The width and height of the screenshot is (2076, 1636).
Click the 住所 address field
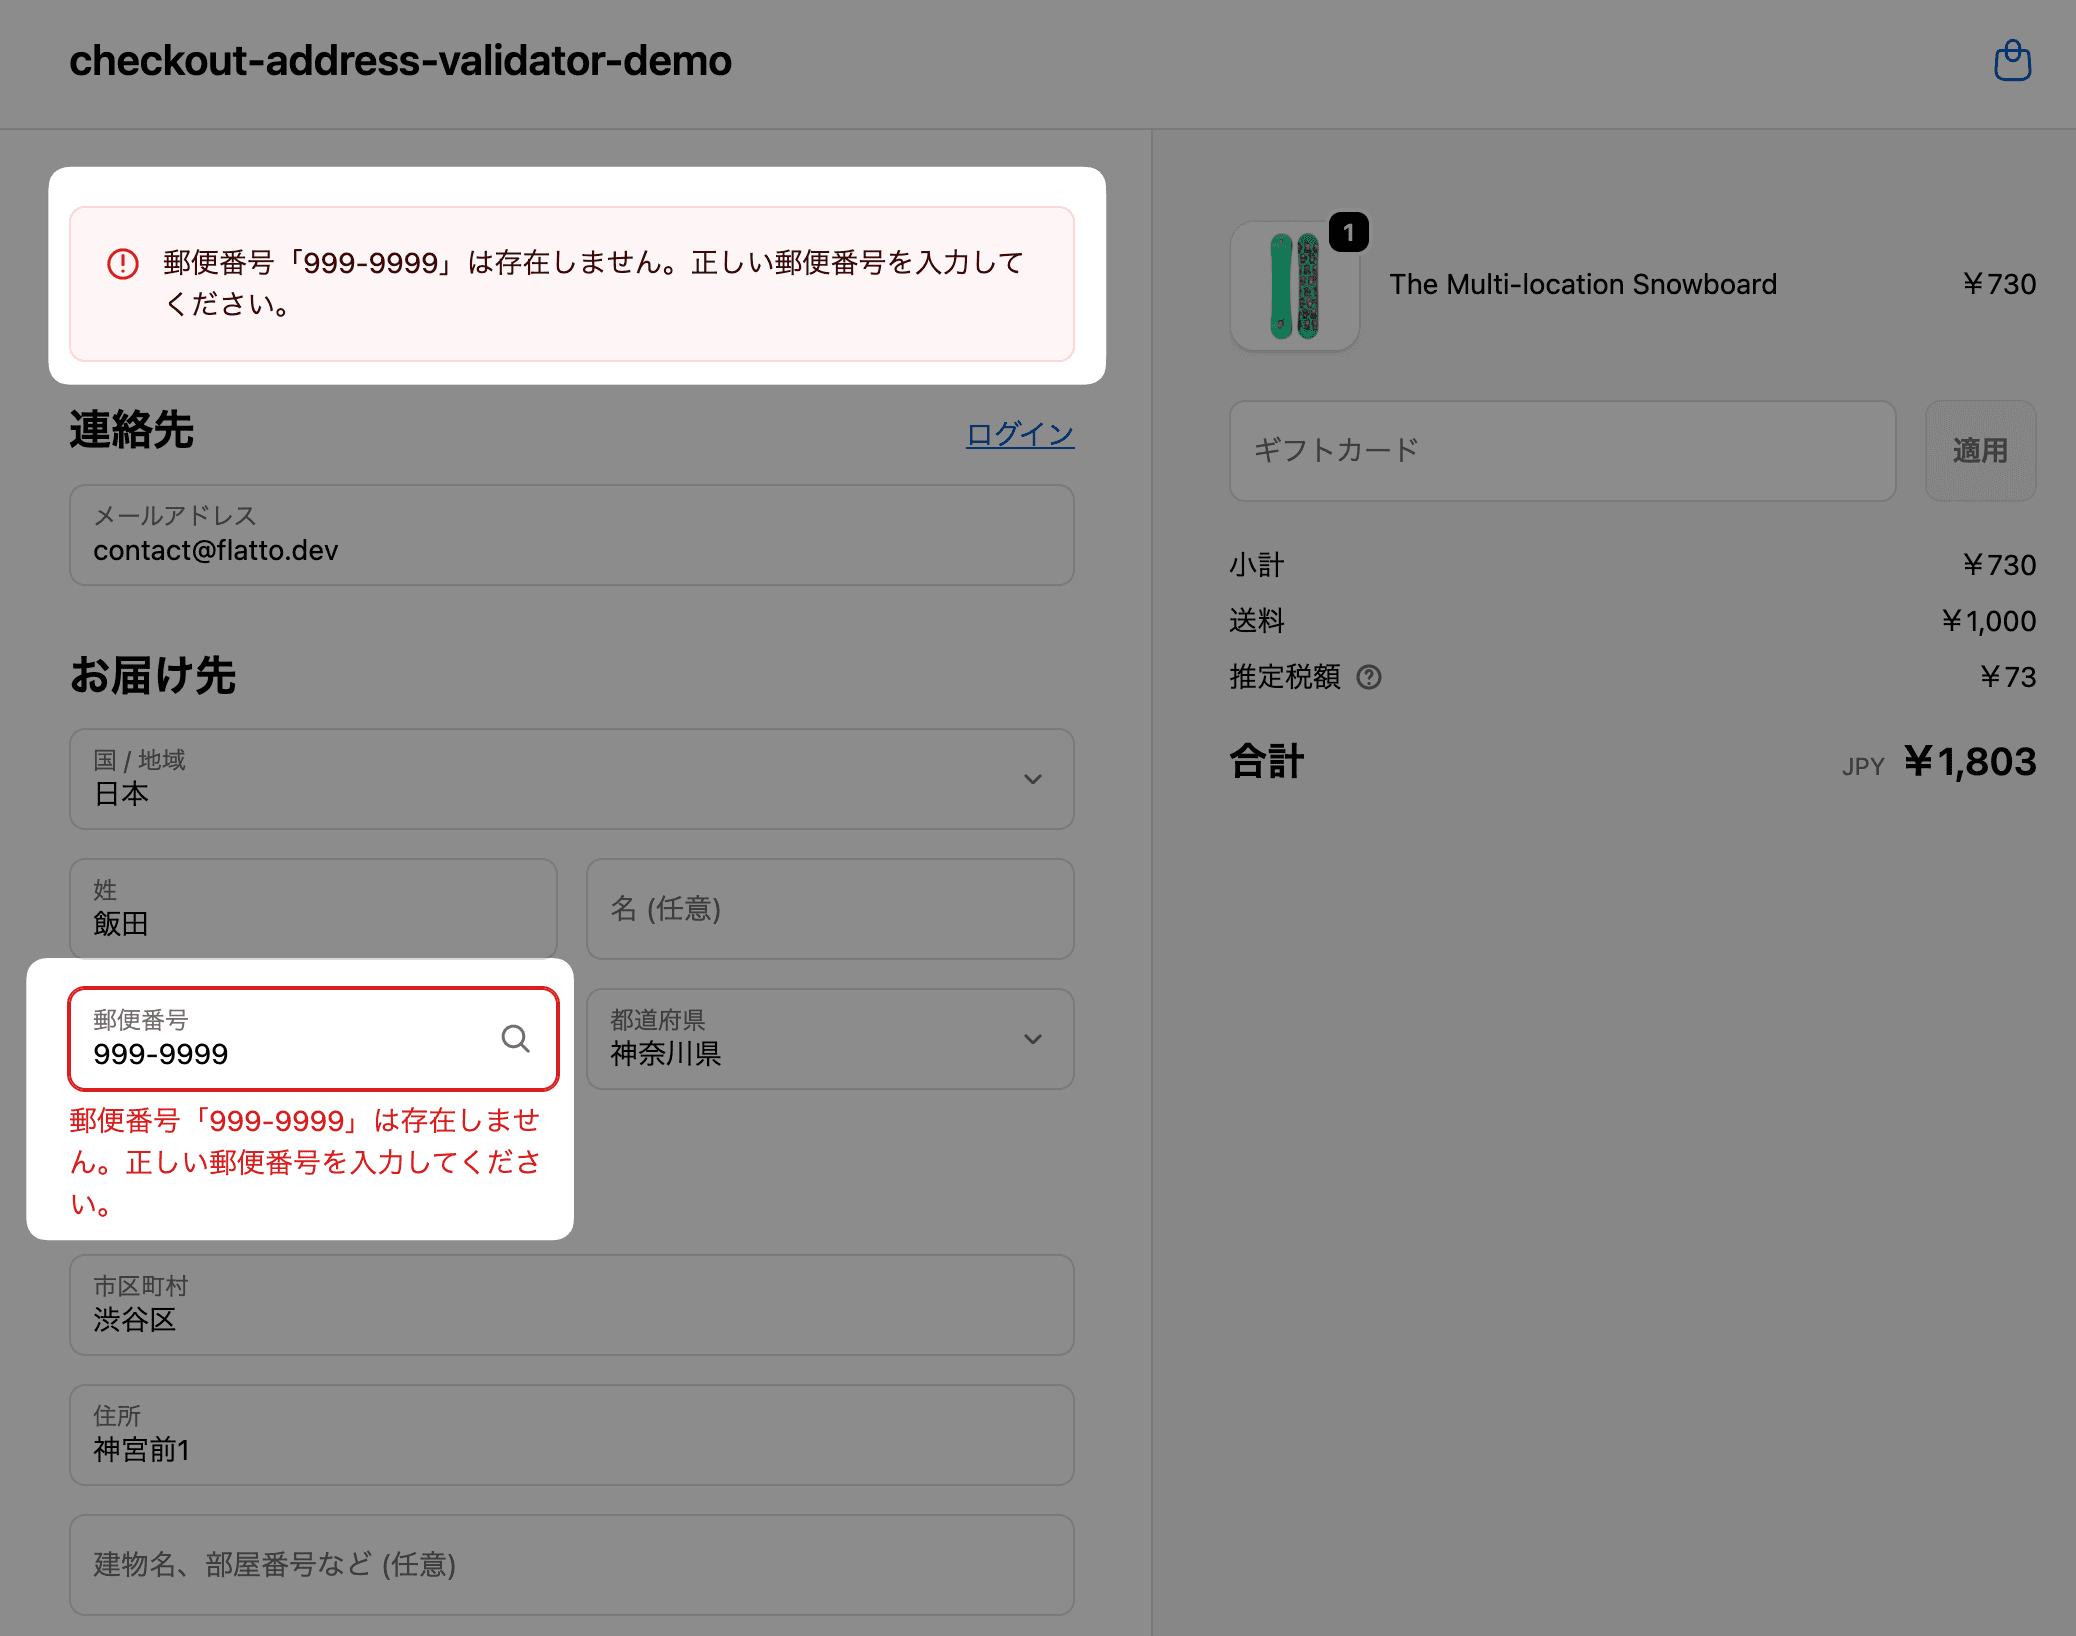point(571,1435)
